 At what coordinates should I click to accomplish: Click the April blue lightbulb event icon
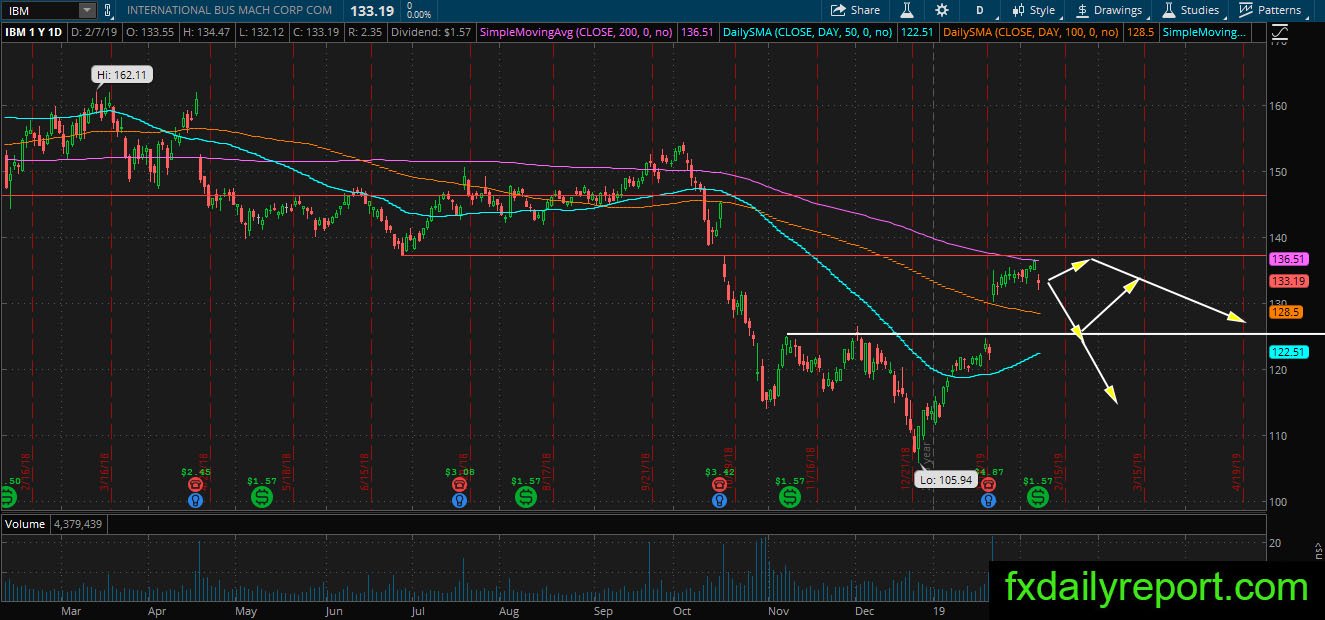pyautogui.click(x=195, y=499)
